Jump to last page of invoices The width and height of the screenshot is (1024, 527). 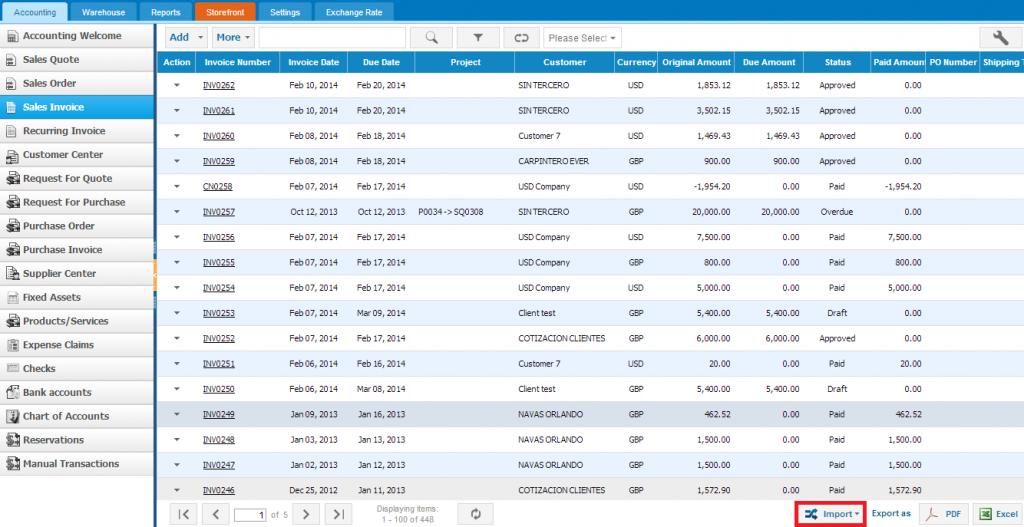pyautogui.click(x=338, y=515)
